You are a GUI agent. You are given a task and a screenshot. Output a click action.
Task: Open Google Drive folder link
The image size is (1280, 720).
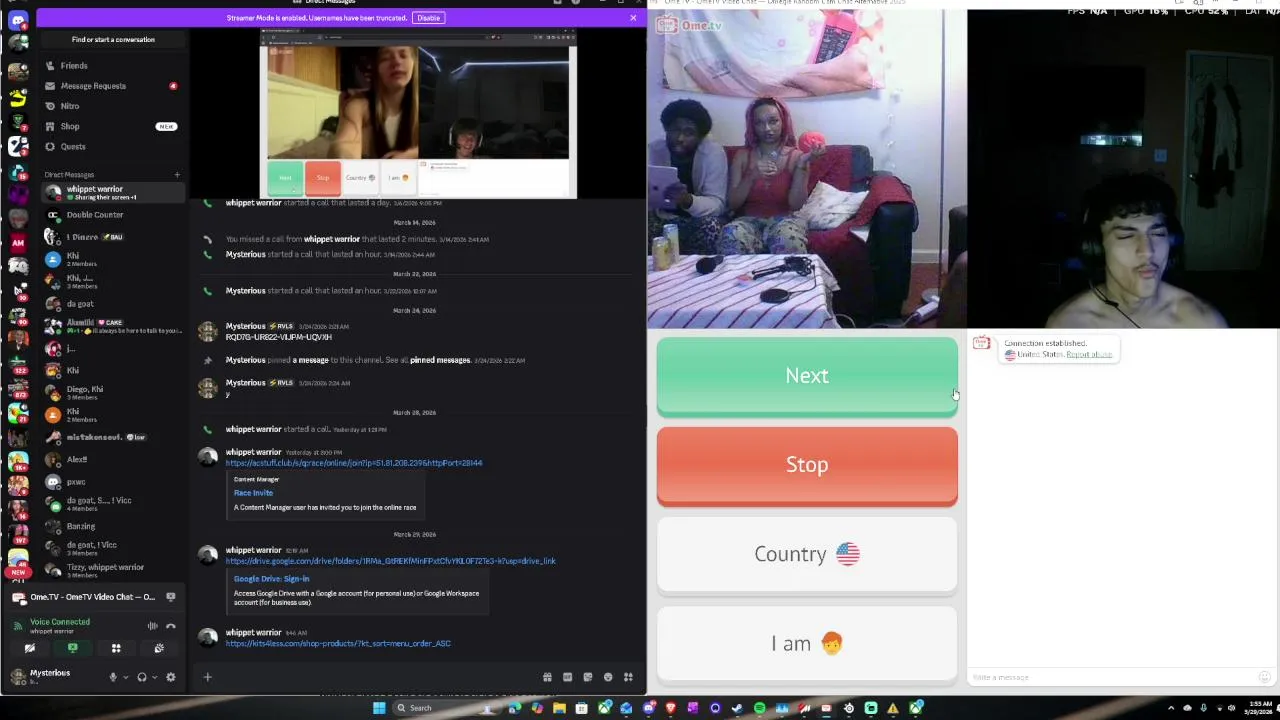(x=390, y=561)
